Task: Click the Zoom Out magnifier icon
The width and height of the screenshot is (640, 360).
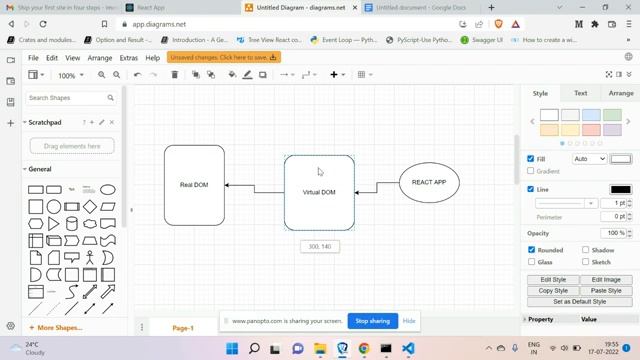Action: [117, 75]
